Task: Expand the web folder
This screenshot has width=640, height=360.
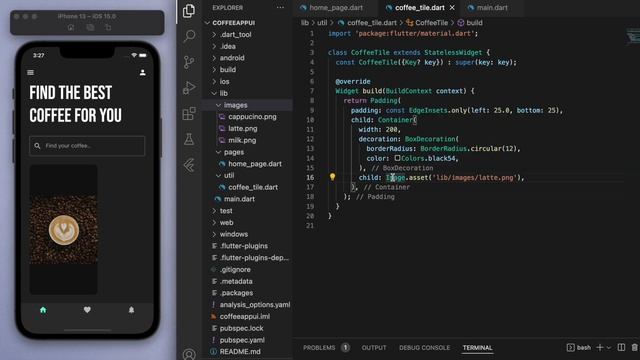Action: [214, 223]
